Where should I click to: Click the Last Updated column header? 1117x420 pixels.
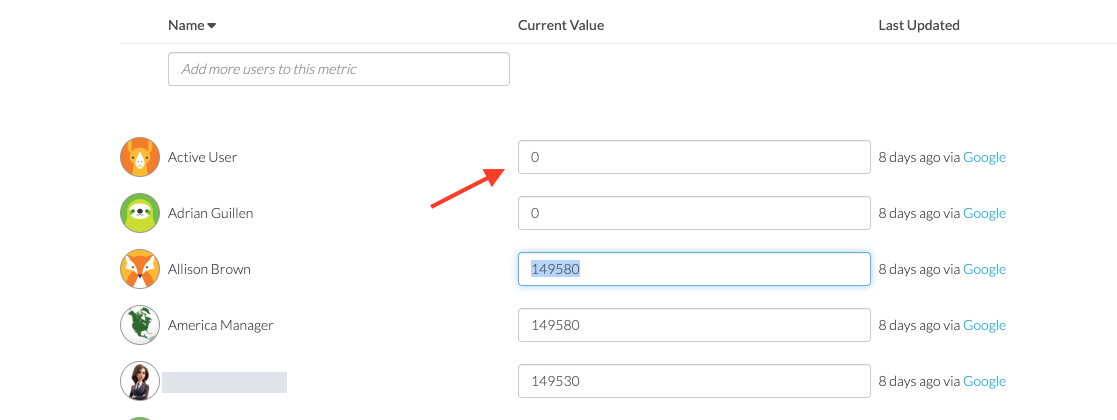(918, 25)
